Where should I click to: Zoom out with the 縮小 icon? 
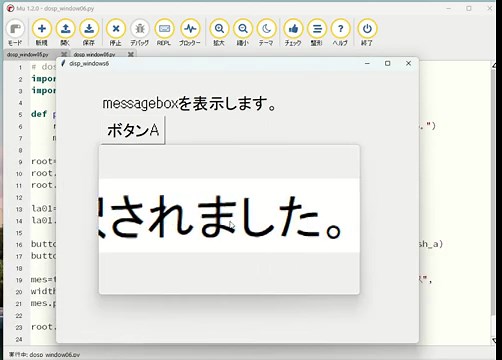coord(243,32)
